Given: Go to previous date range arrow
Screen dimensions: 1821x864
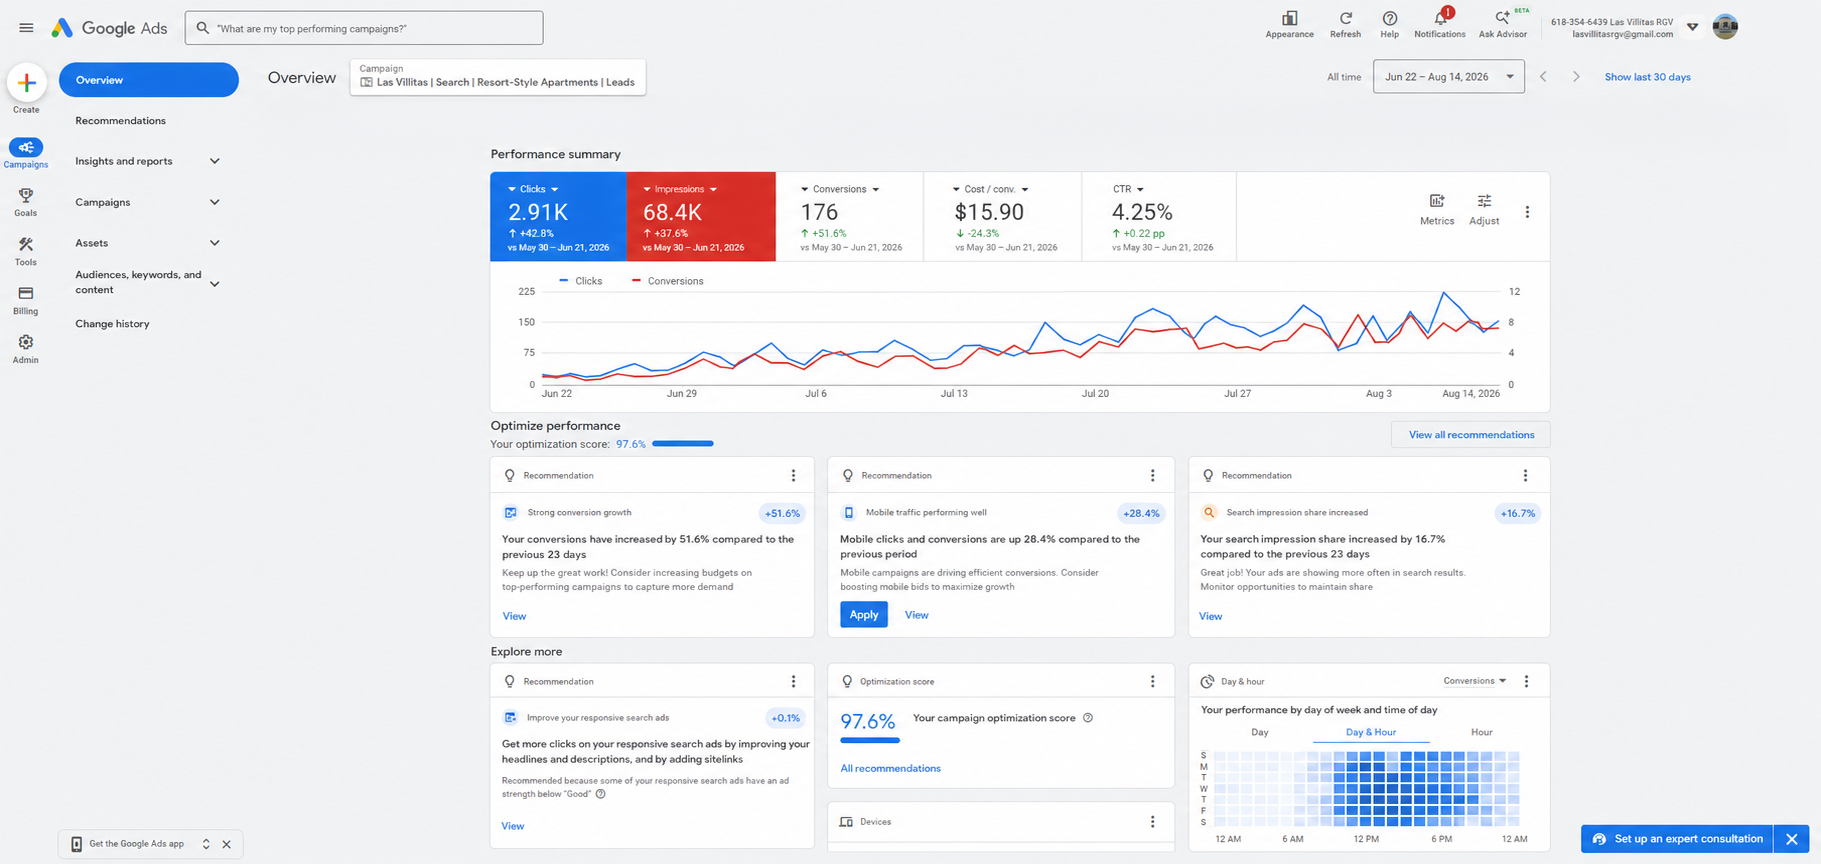Looking at the screenshot, I should point(1544,77).
